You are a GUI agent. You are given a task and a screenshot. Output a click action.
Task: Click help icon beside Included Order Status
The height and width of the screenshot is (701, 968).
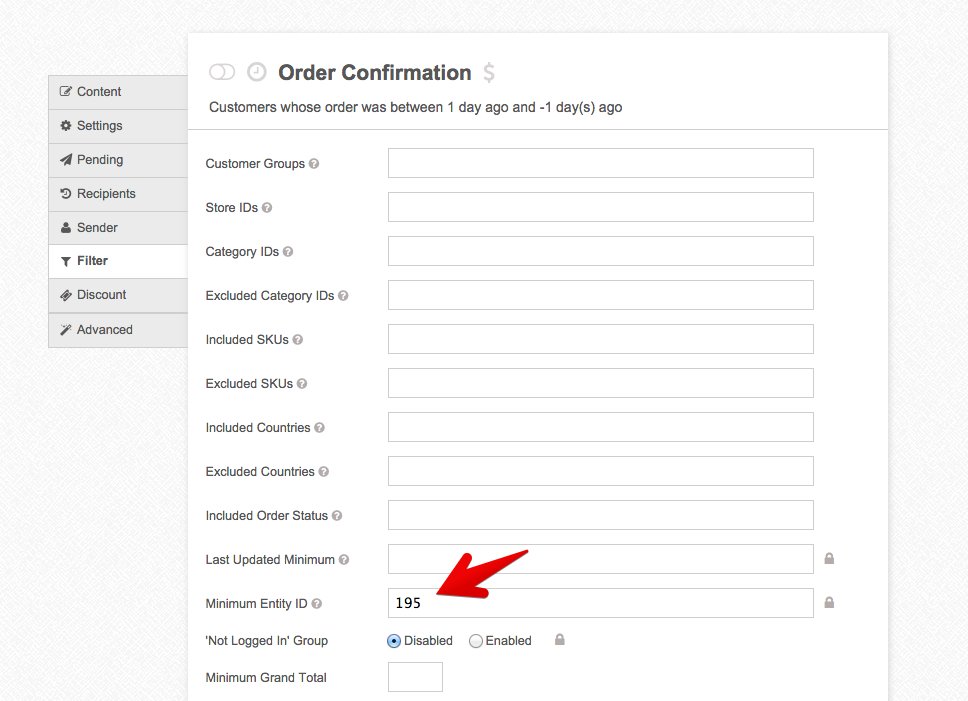pos(337,516)
